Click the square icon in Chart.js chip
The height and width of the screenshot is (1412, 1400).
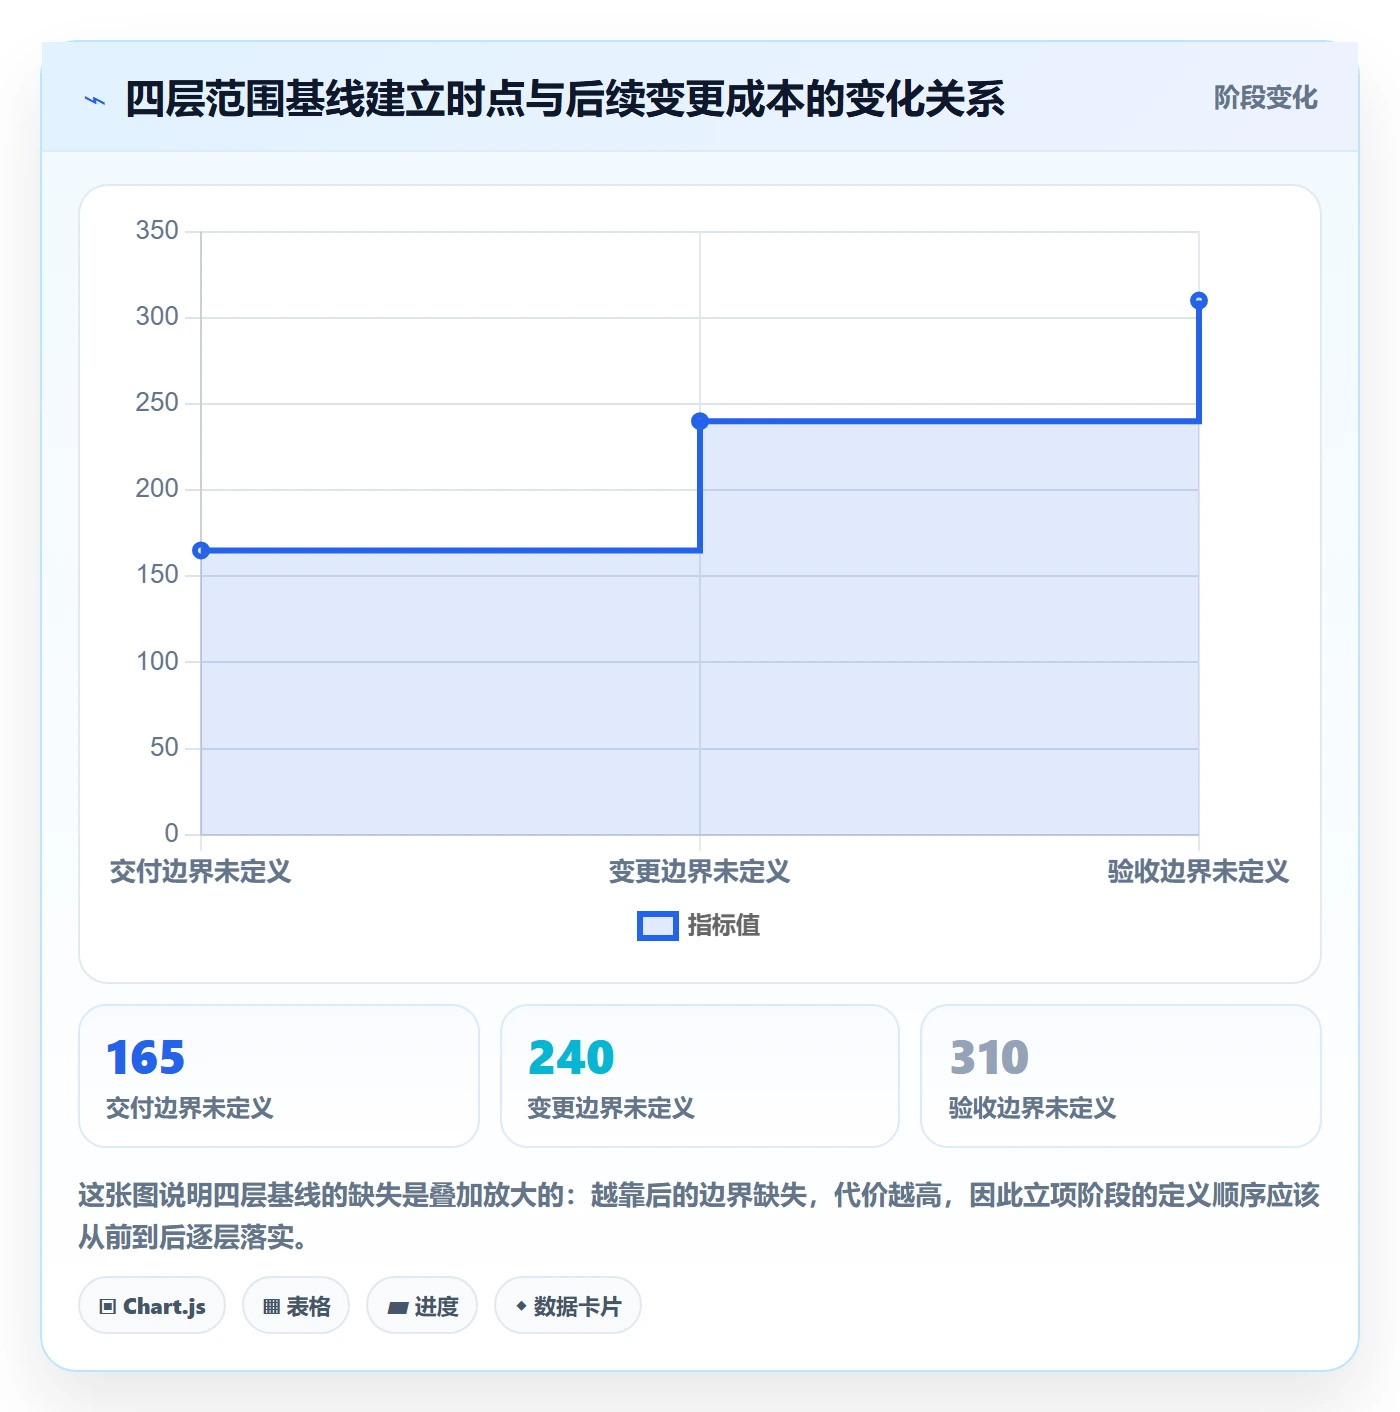107,1307
